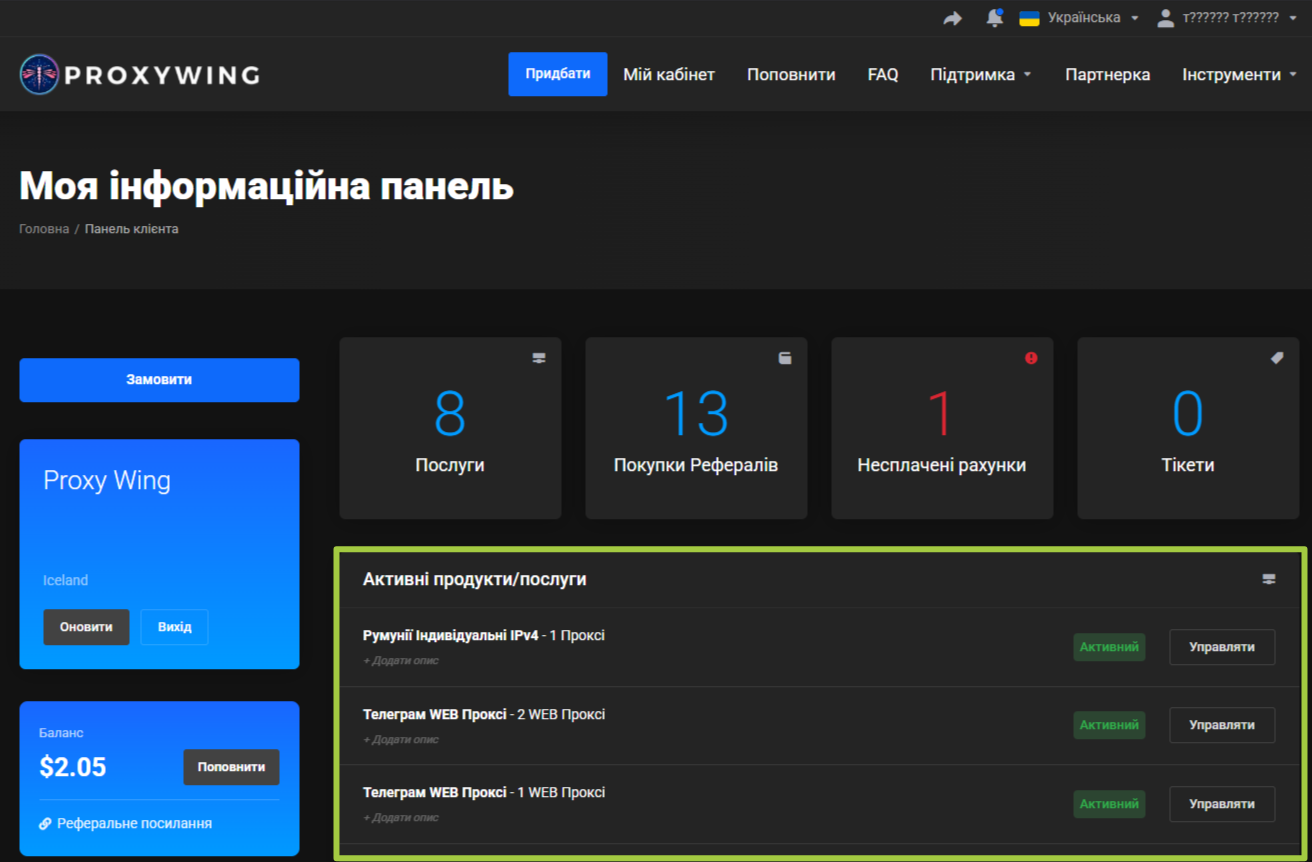
Task: Click the Оновити button
Action: pyautogui.click(x=86, y=627)
